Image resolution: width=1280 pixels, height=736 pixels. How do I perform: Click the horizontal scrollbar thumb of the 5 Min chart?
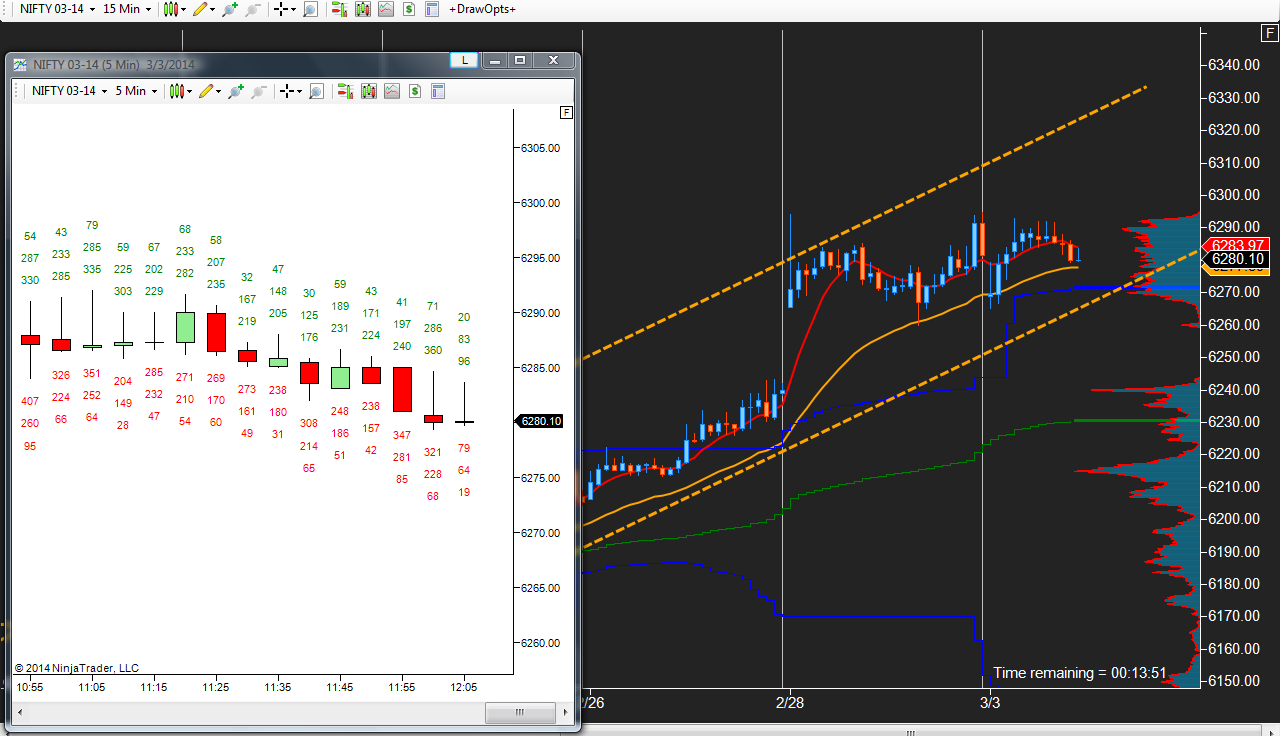[x=519, y=713]
